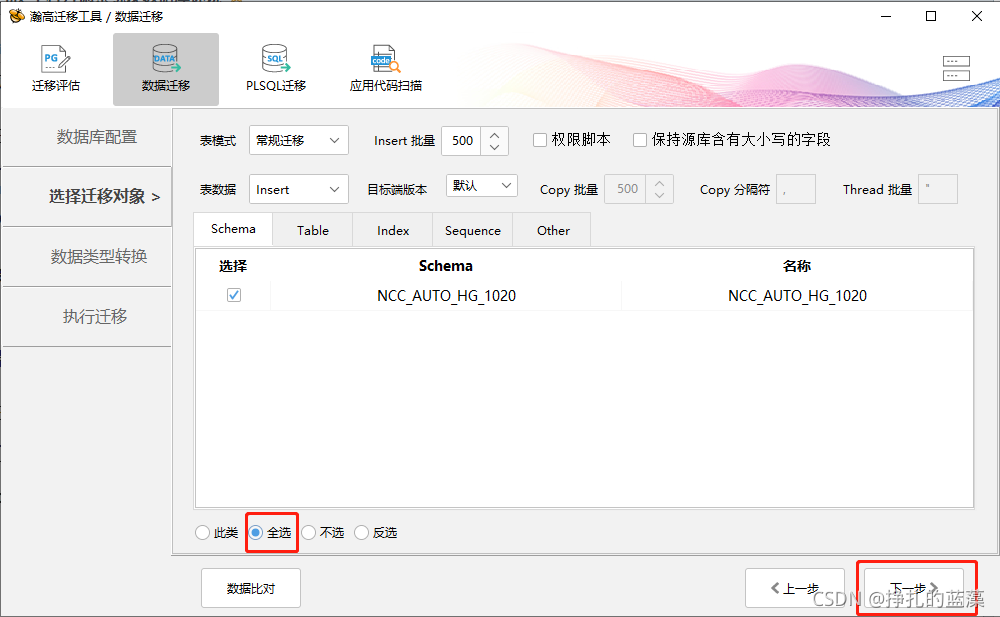Increase the Insert 批量 value with up arrow
This screenshot has width=1000, height=617.
coord(494,134)
